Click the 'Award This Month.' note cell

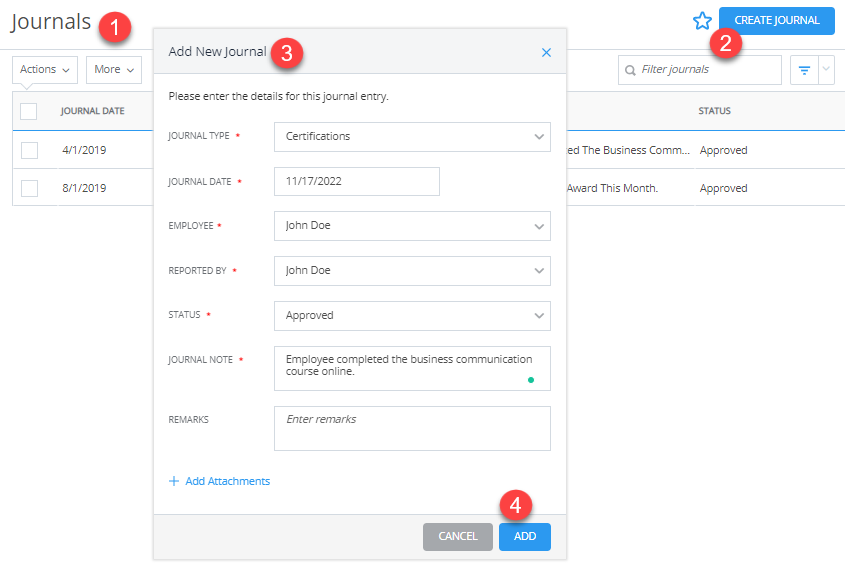(612, 188)
